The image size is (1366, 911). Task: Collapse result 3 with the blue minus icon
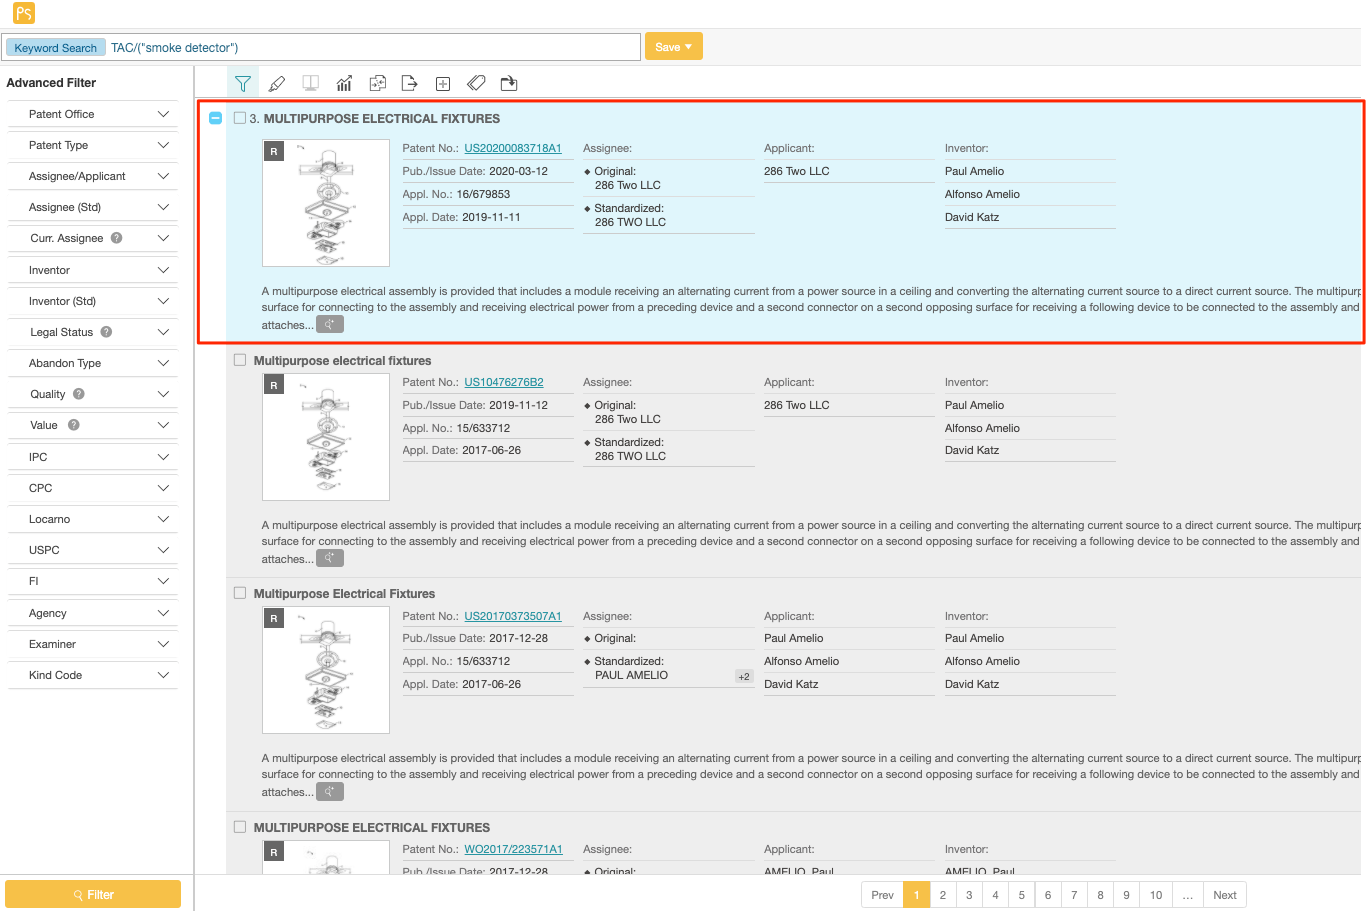point(215,118)
